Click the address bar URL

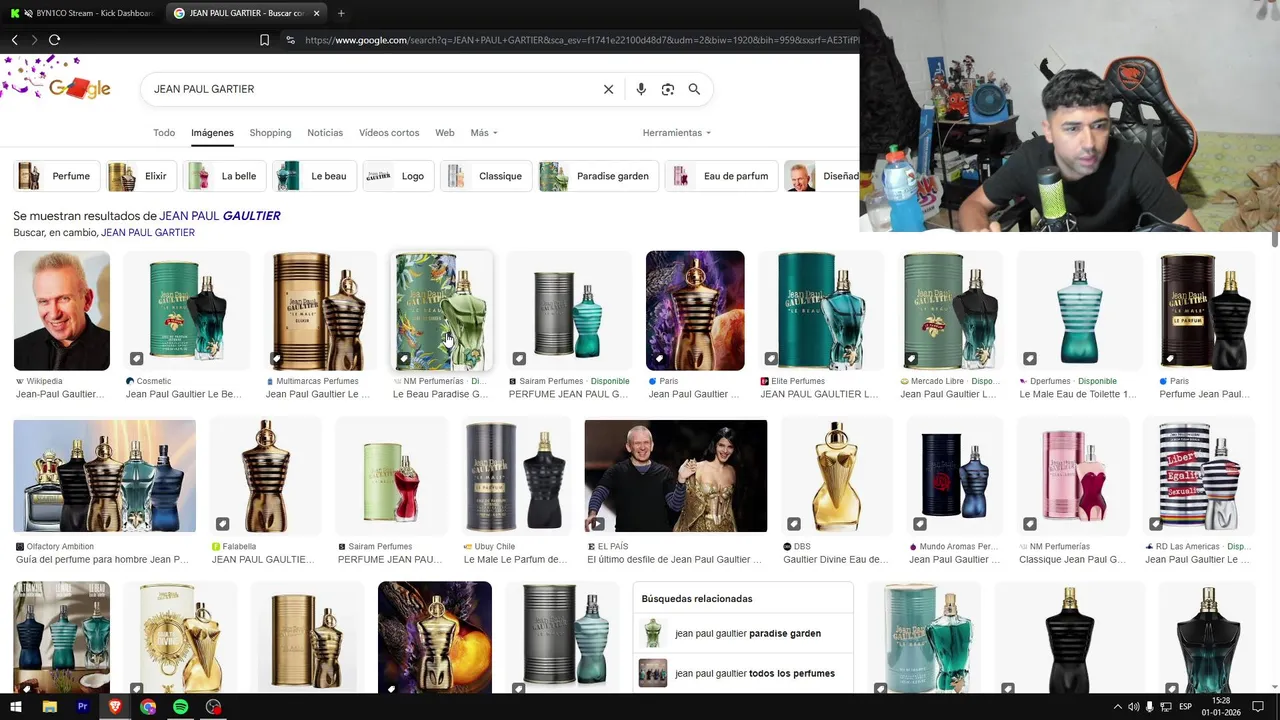click(580, 40)
